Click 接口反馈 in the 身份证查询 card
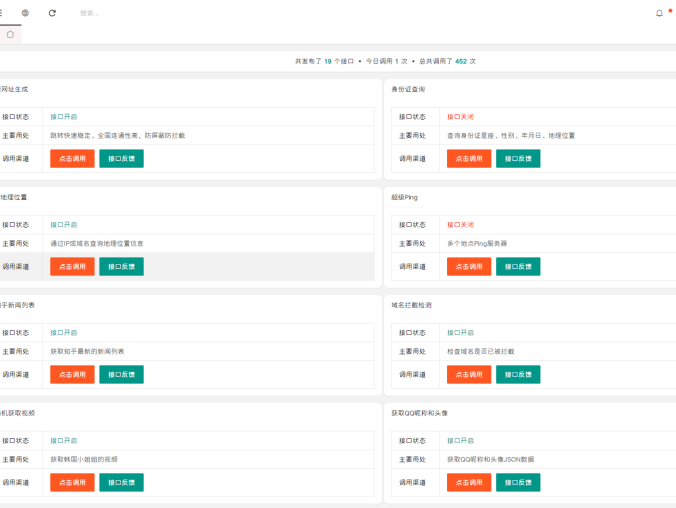 tap(518, 158)
